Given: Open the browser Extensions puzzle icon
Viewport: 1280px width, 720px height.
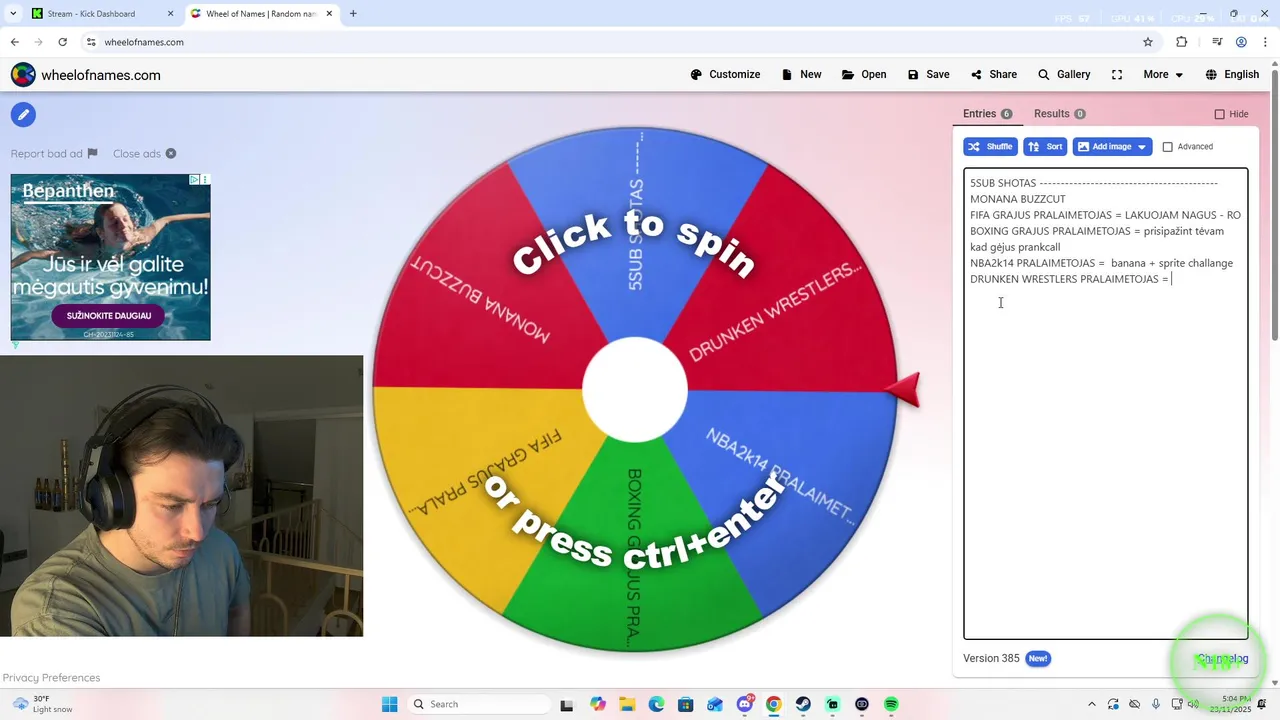Looking at the screenshot, I should click(x=1181, y=42).
